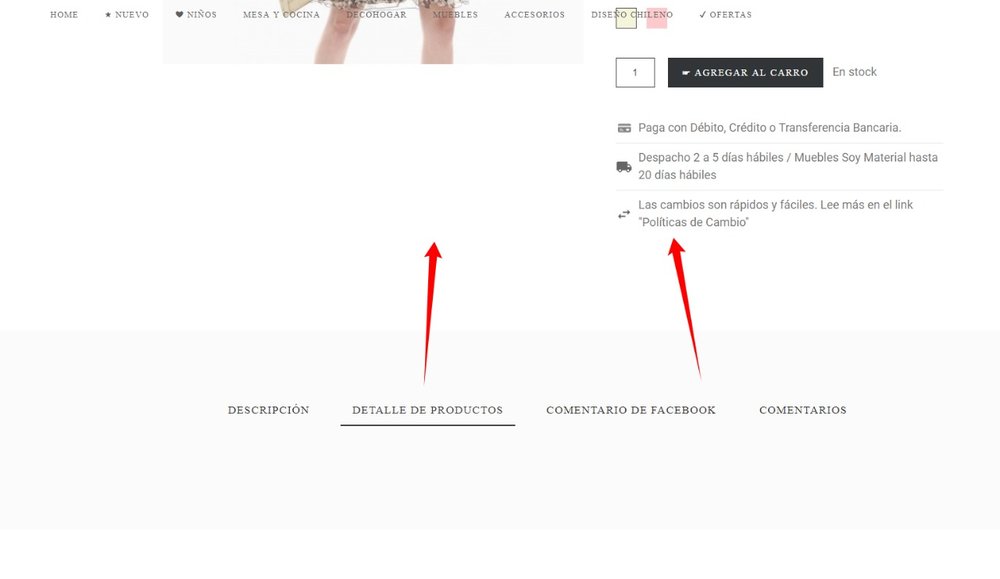The image size is (1000, 579).
Task: Select the pink color swatch
Action: coord(656,18)
